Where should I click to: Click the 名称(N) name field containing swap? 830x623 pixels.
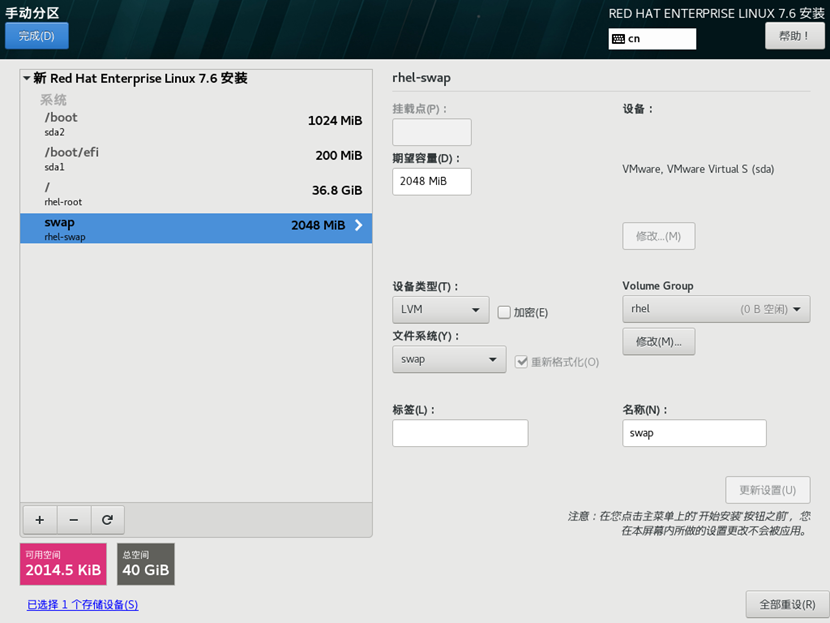[694, 433]
